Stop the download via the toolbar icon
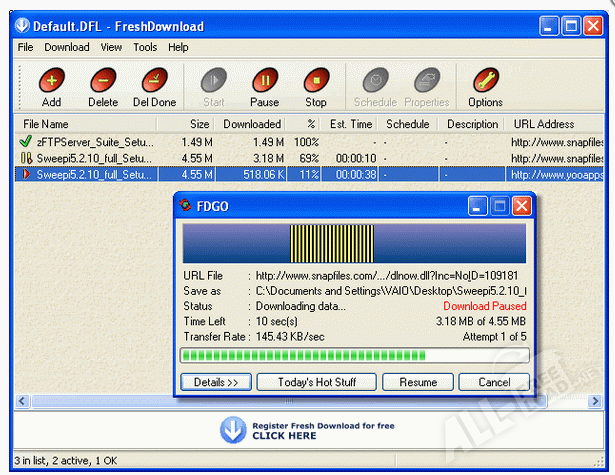 (x=315, y=82)
